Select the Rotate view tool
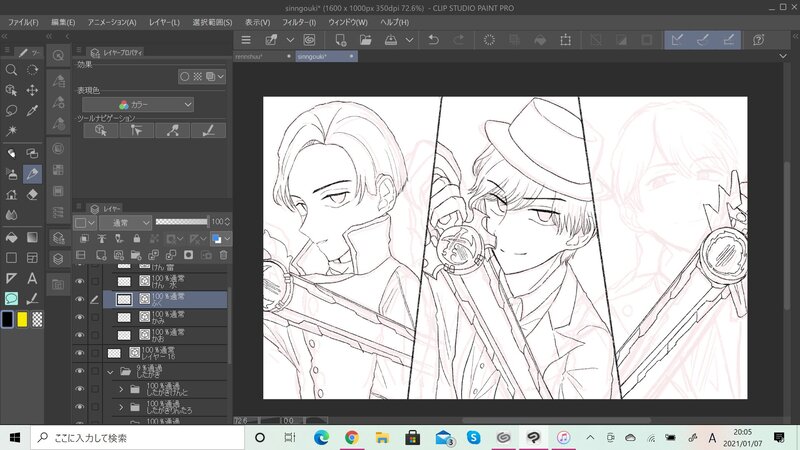Viewport: 800px width, 450px height. pyautogui.click(x=32, y=70)
